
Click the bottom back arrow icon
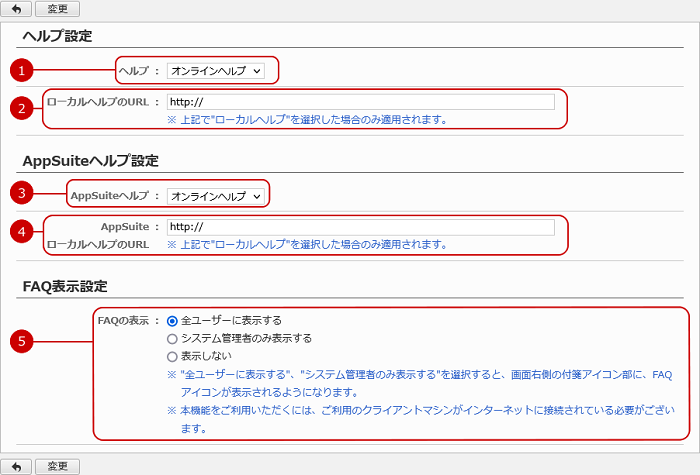16,466
